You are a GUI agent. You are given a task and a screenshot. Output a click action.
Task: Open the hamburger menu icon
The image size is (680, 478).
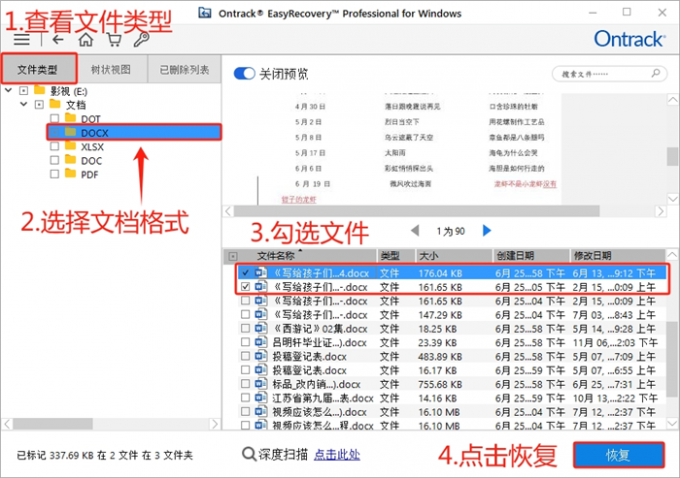[x=21, y=39]
